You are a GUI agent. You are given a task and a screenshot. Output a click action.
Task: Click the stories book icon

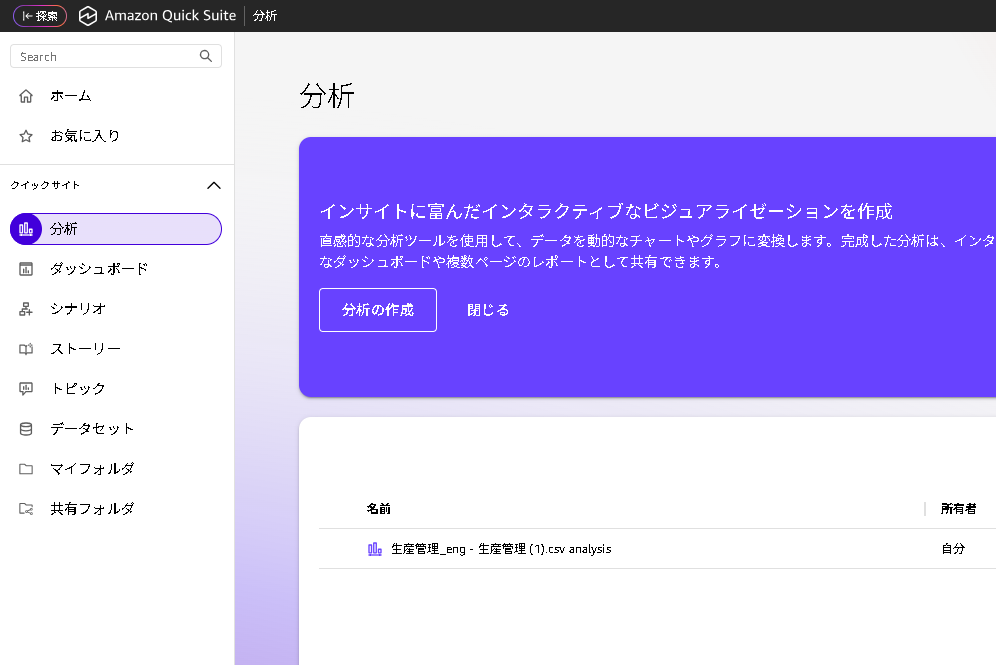[26, 349]
